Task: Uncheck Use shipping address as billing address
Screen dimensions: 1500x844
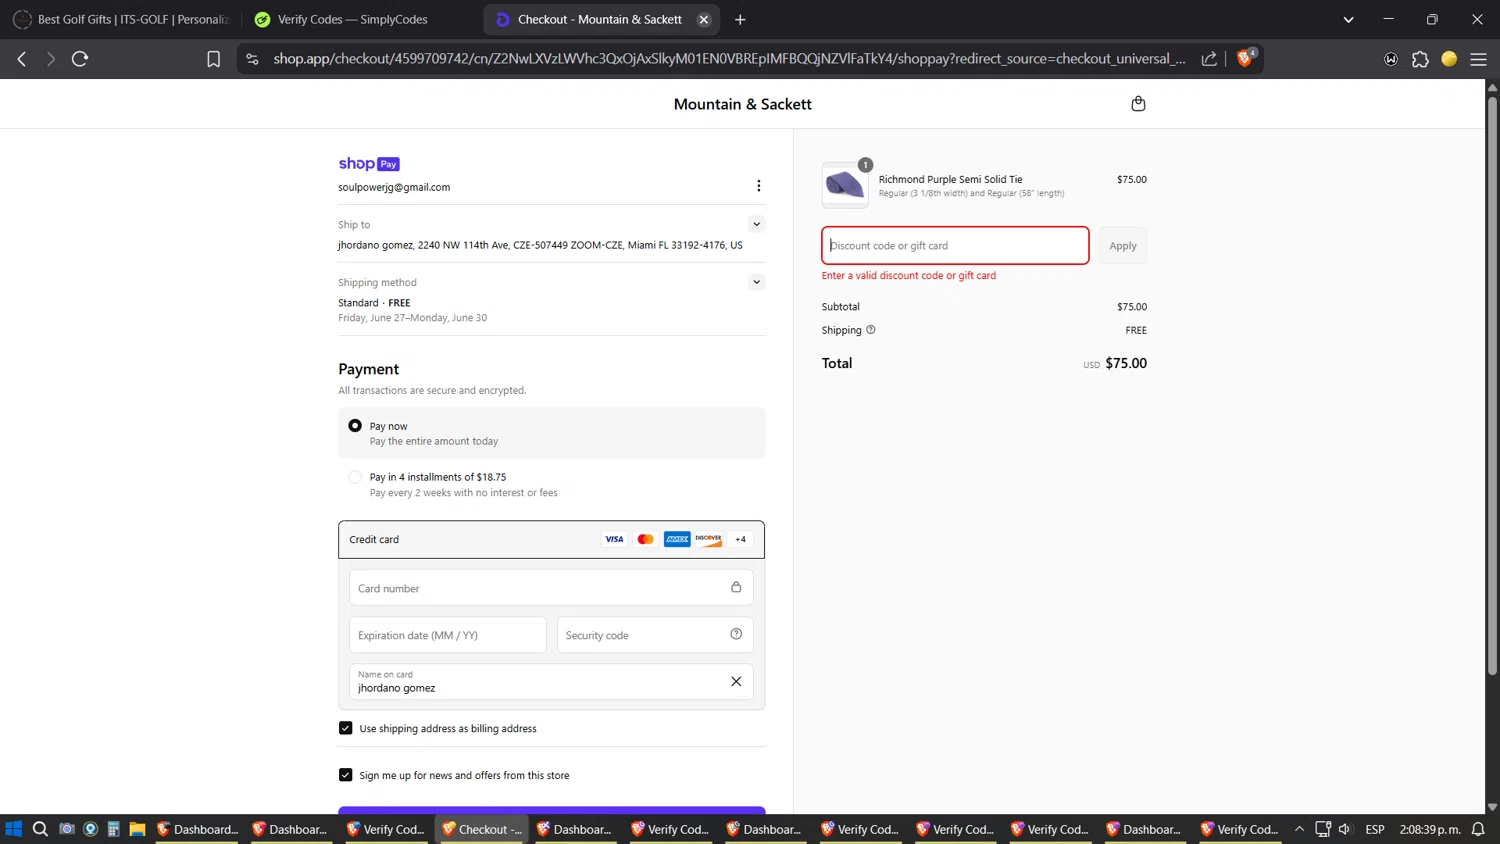Action: click(x=346, y=728)
